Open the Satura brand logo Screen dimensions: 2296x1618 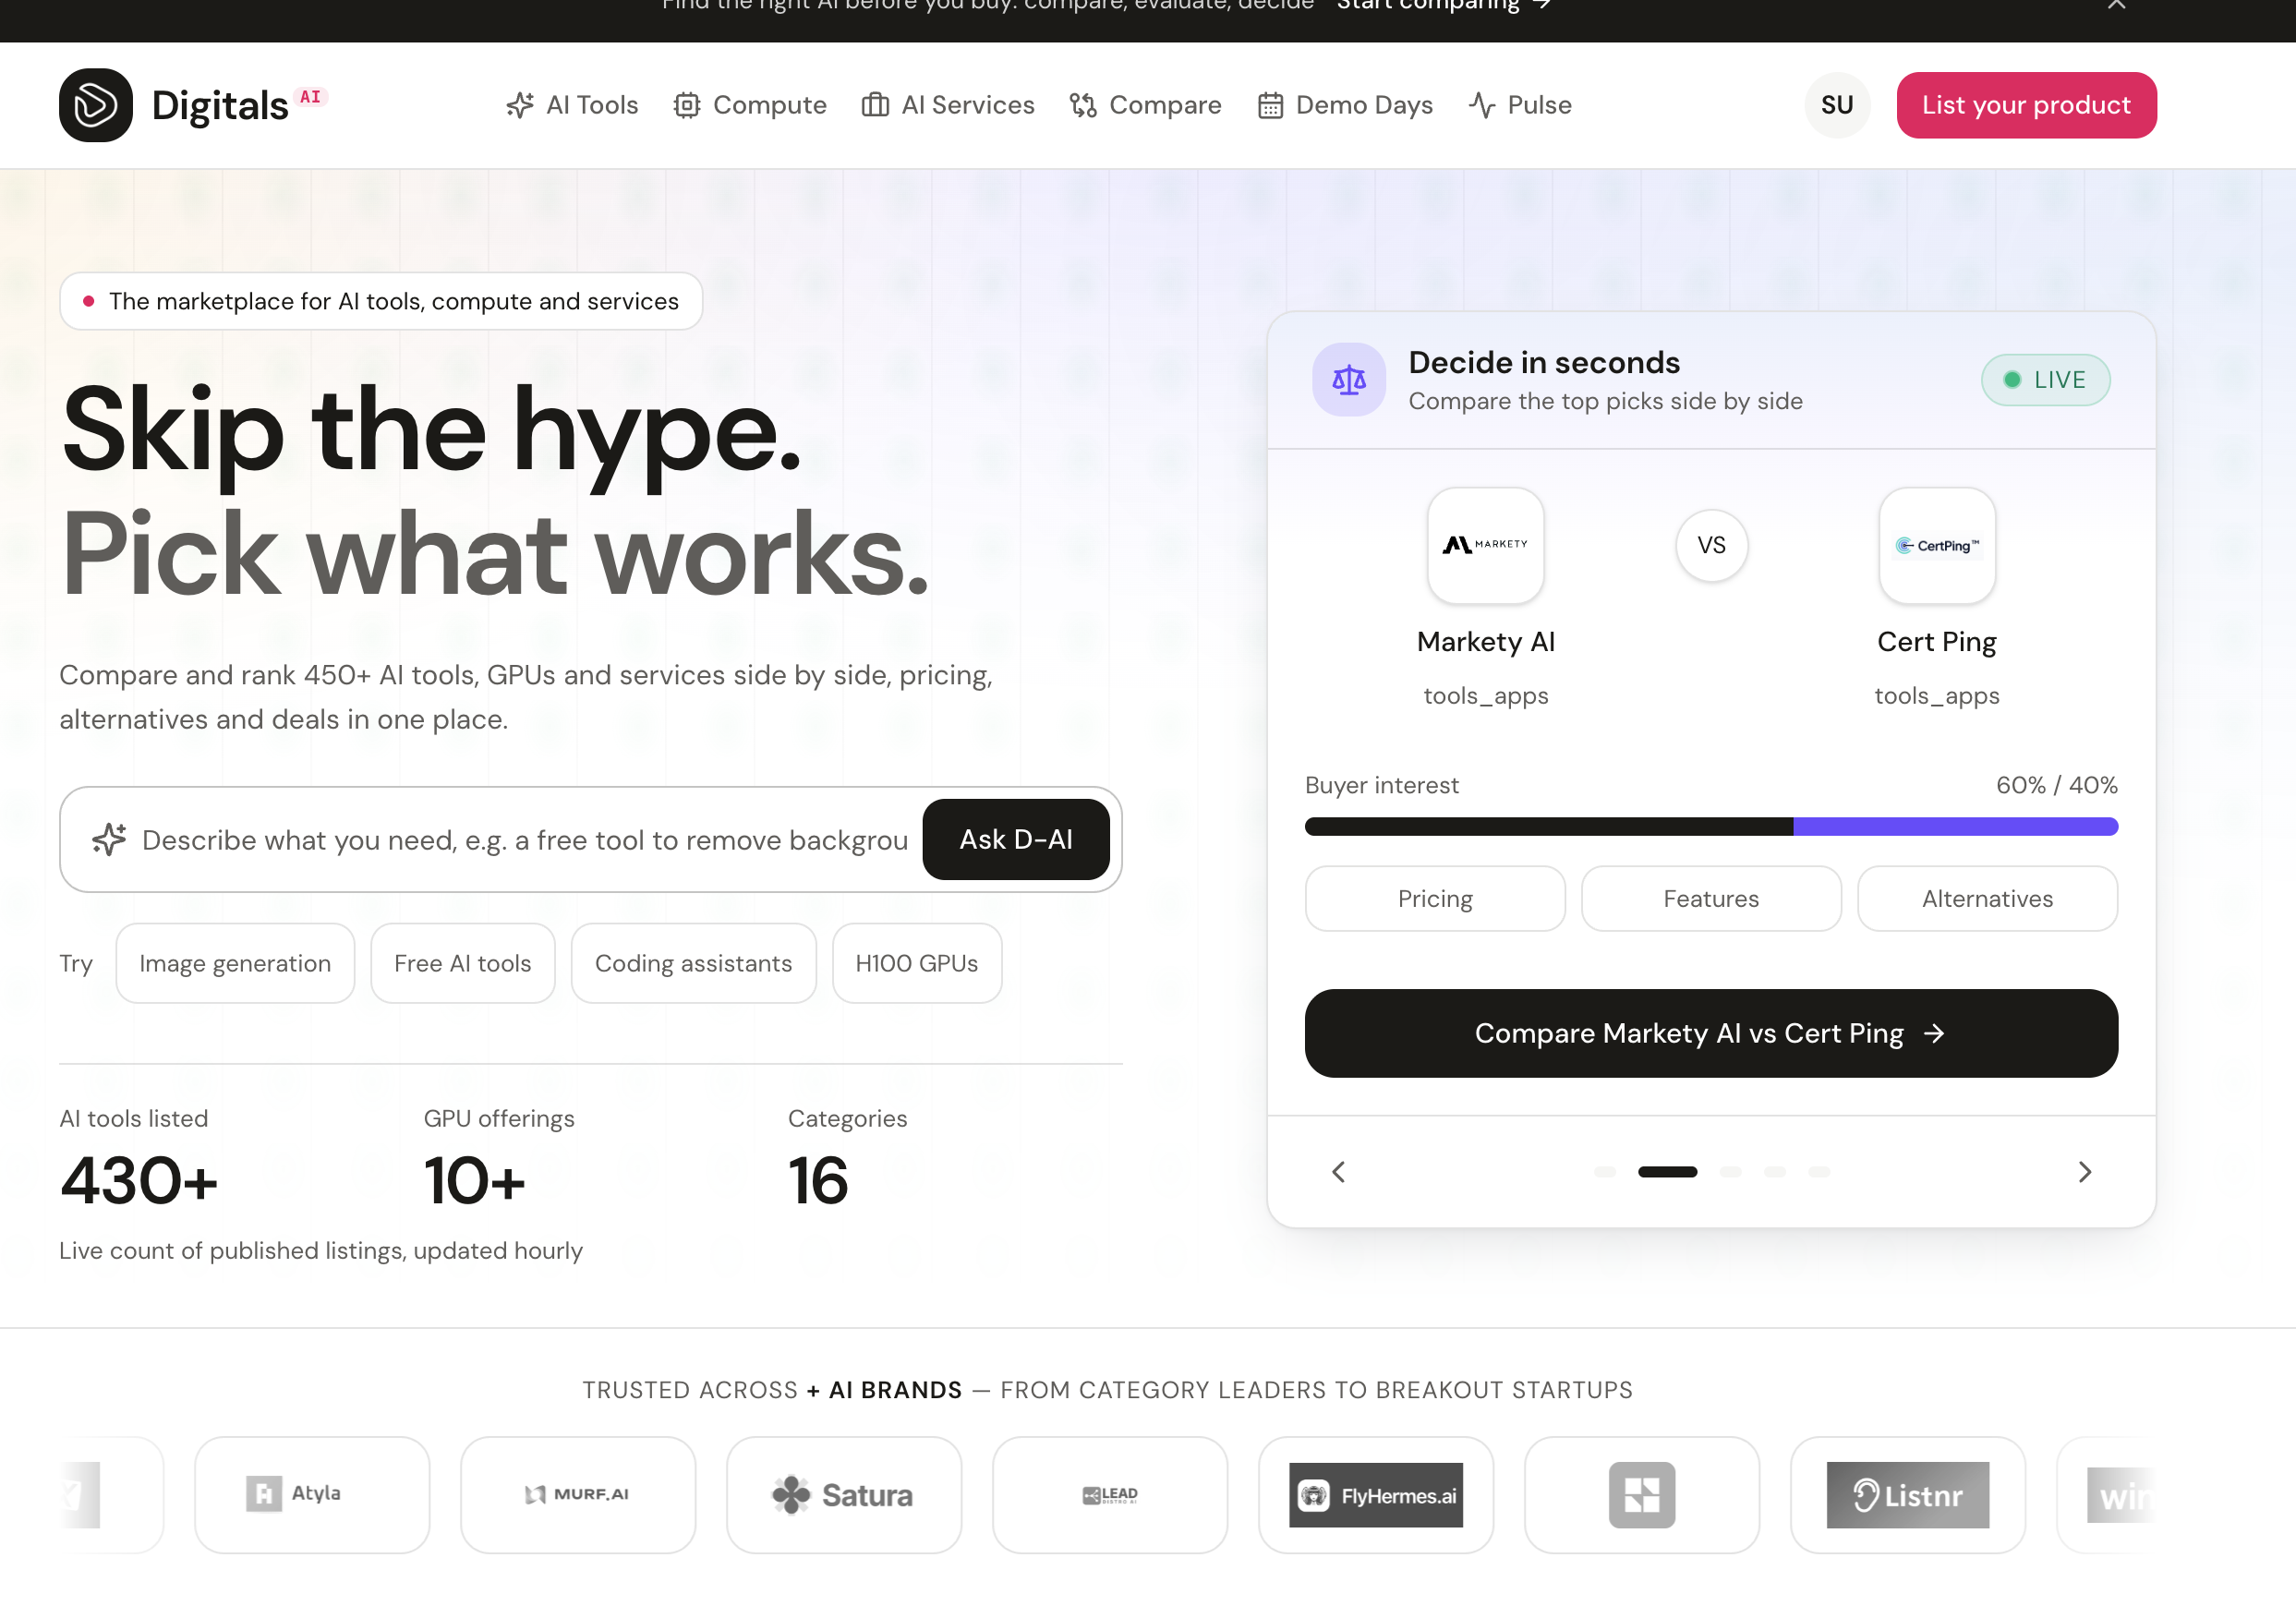844,1495
